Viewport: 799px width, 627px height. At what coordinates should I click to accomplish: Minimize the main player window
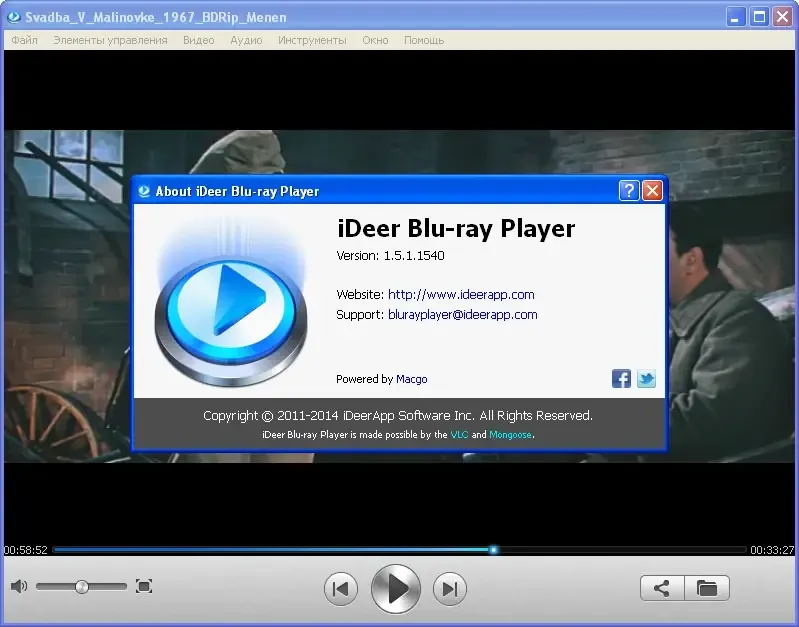point(734,17)
